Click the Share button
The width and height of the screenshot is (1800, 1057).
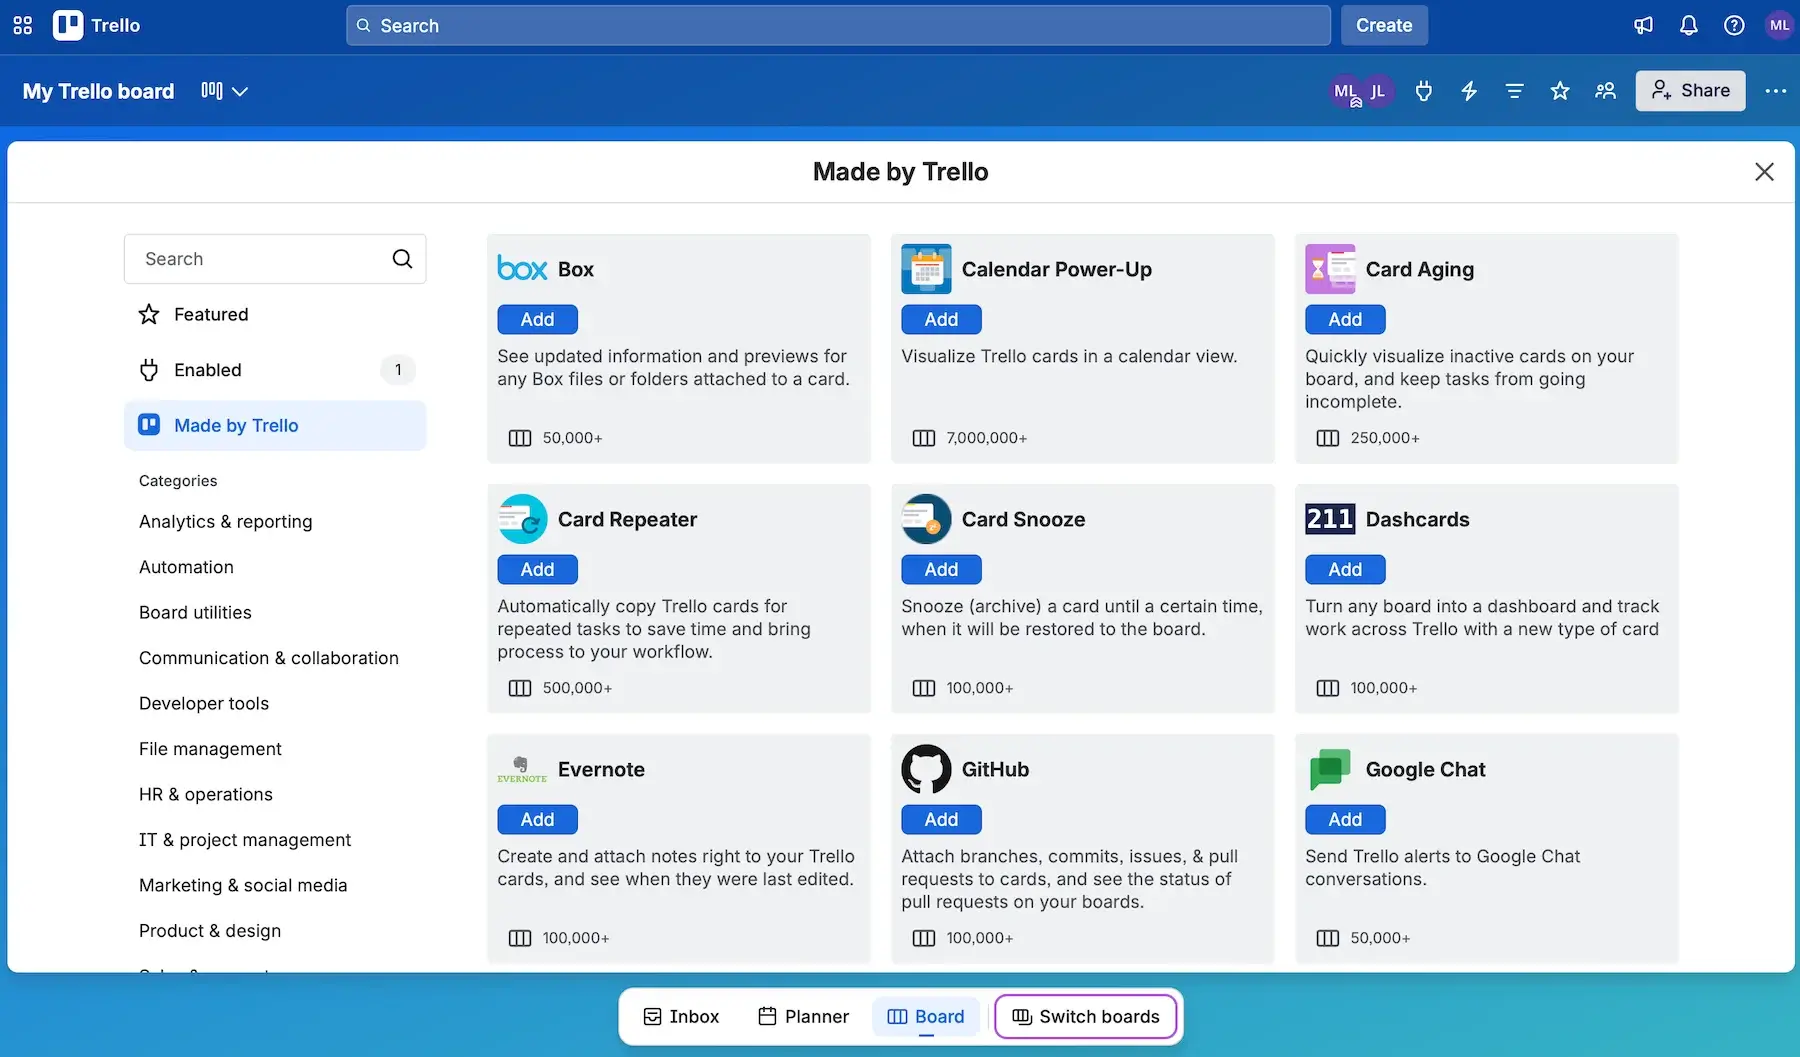point(1690,91)
